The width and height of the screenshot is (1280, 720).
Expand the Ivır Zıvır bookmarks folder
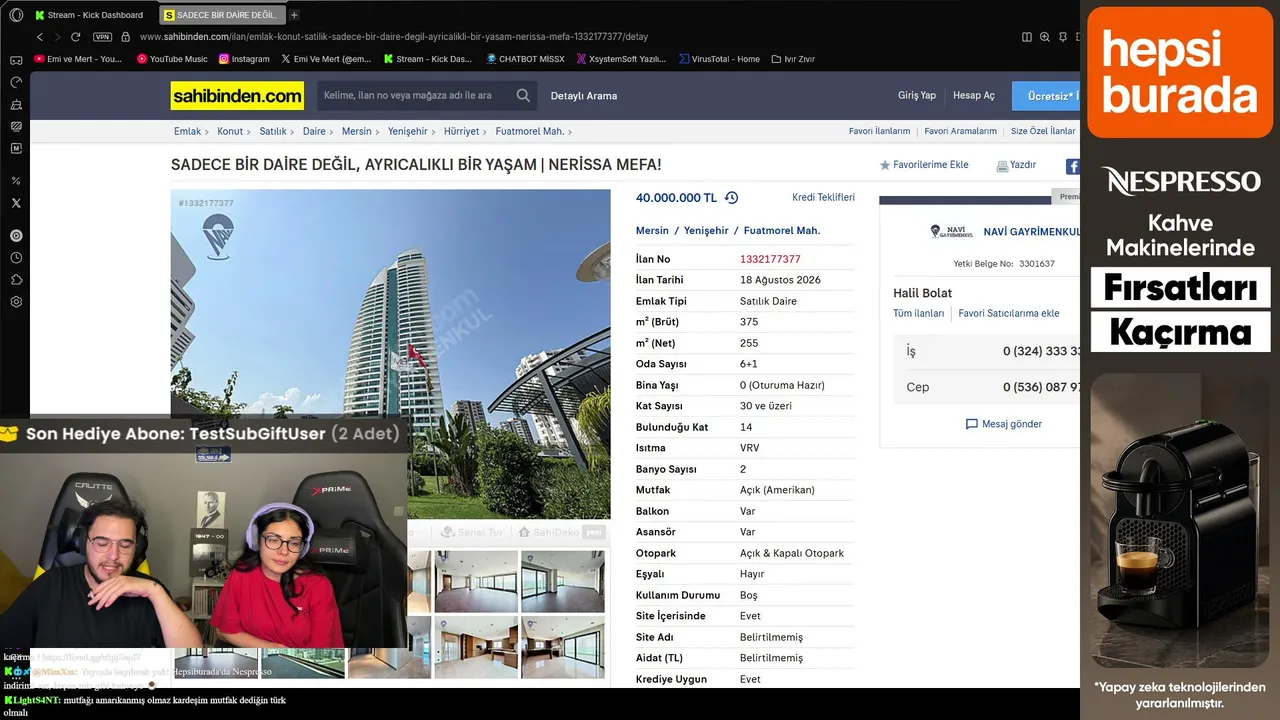(x=793, y=59)
